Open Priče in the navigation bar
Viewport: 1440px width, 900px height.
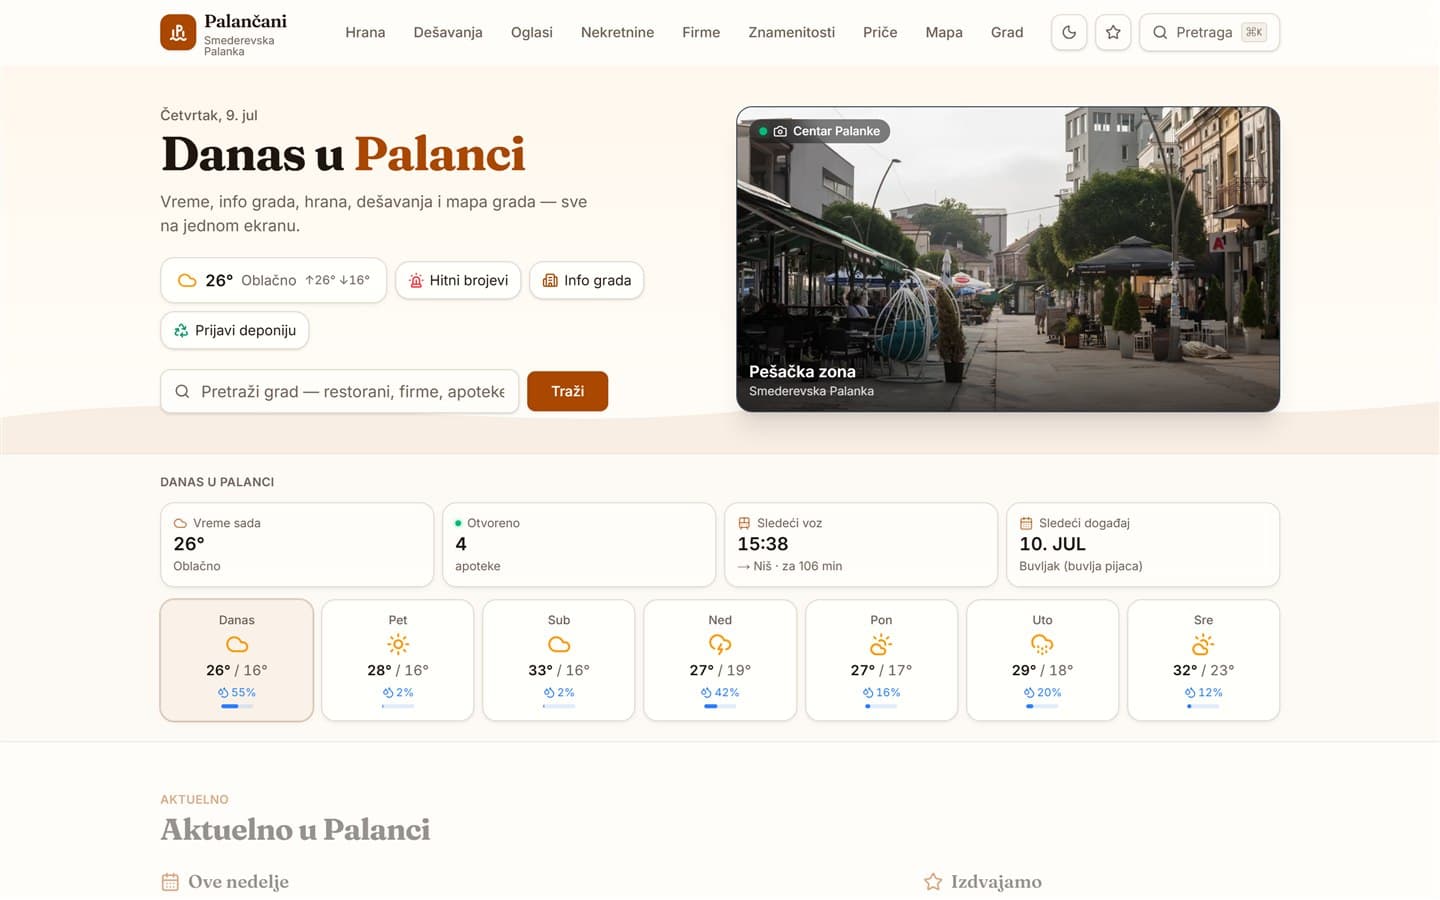pyautogui.click(x=880, y=32)
